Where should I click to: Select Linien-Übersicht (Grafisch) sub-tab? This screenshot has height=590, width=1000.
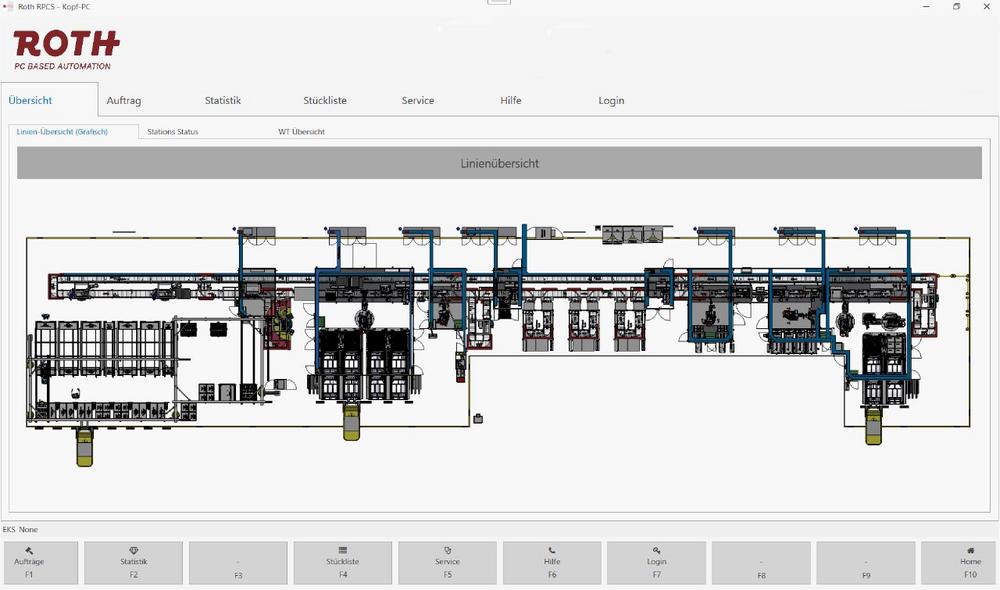(62, 132)
